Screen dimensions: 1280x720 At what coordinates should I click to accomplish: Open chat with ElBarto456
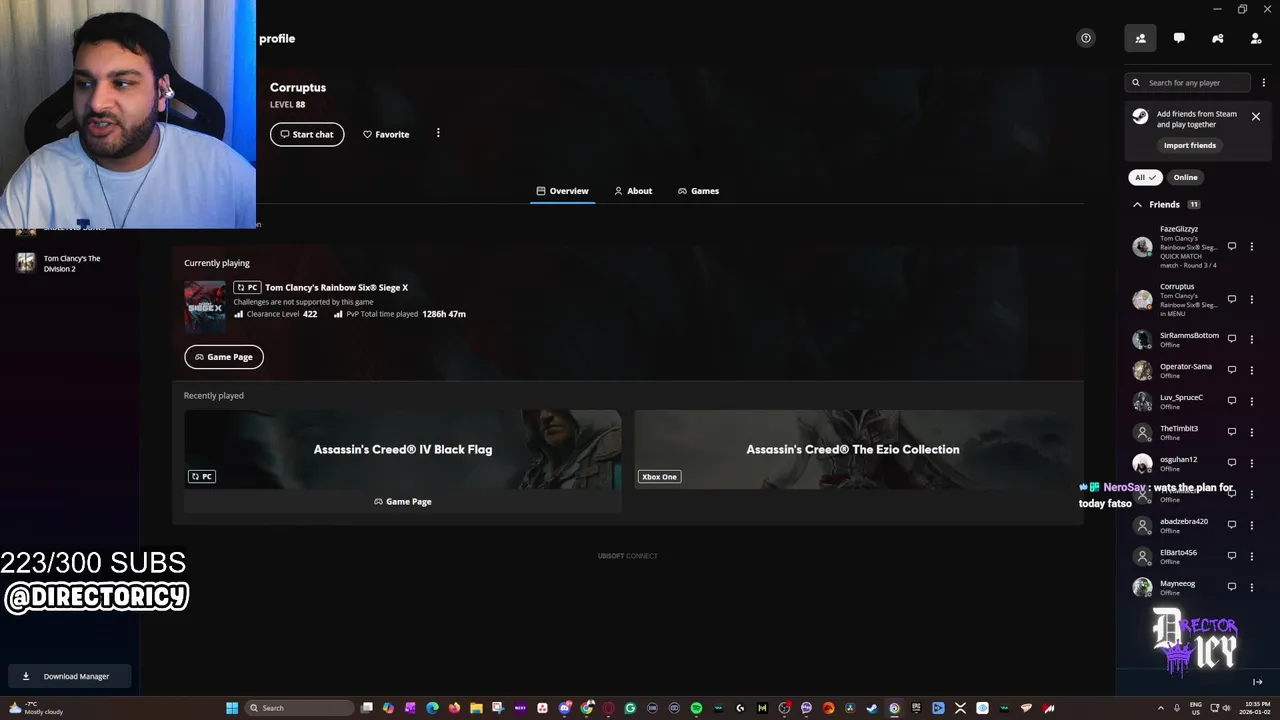1232,556
